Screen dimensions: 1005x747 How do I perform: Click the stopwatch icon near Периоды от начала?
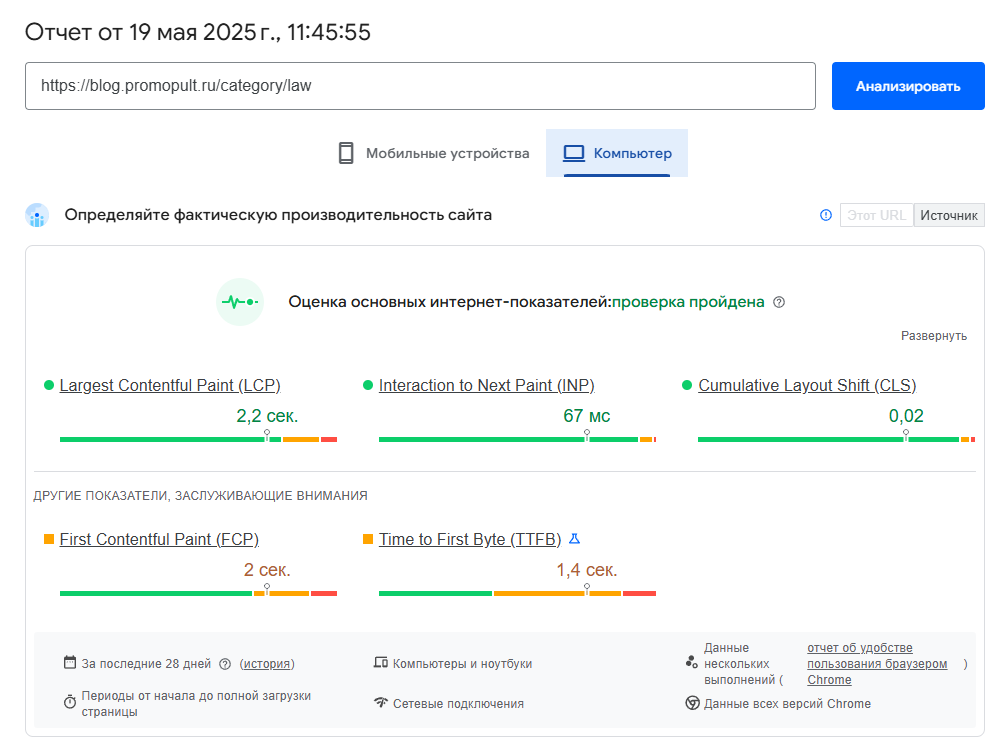pyautogui.click(x=70, y=702)
